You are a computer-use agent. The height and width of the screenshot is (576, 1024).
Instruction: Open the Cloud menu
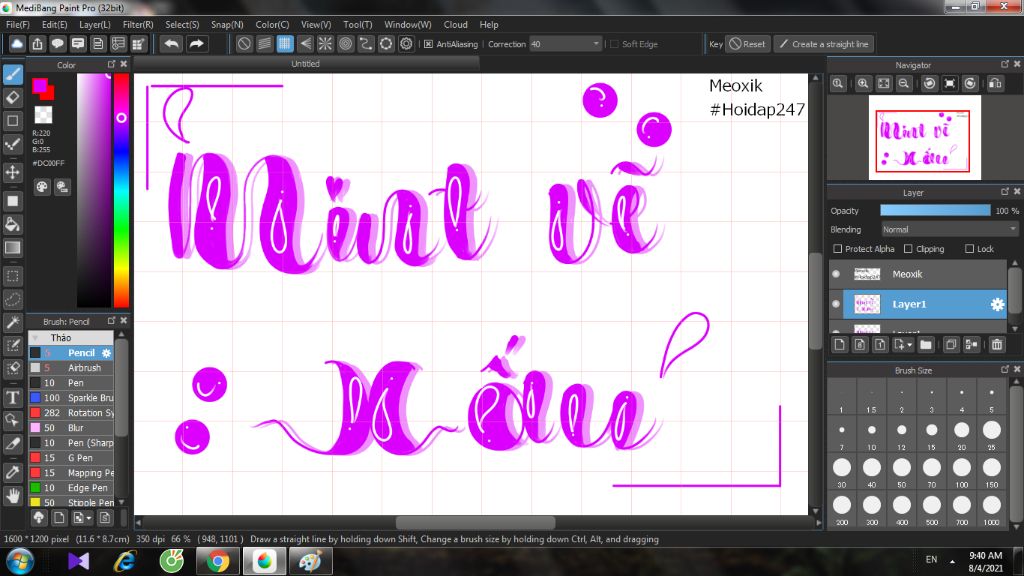click(455, 24)
